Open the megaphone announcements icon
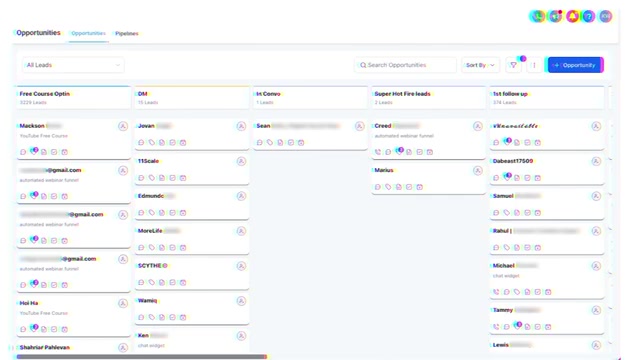 click(x=556, y=16)
